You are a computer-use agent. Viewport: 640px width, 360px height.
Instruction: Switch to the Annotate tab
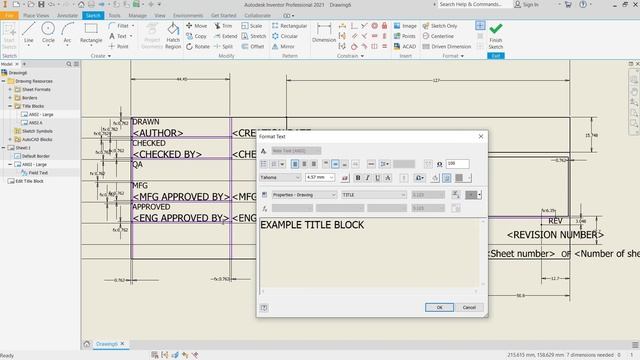(67, 16)
